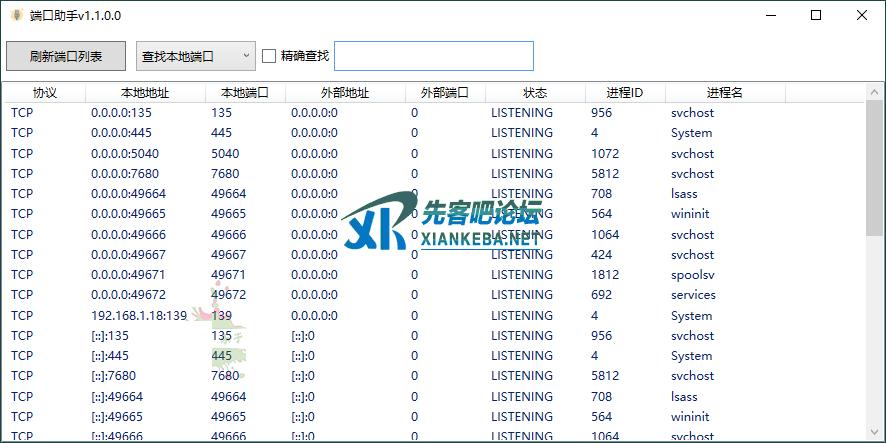The image size is (886, 443).
Task: Click the 刷新端口列表 refresh button
Action: (66, 56)
